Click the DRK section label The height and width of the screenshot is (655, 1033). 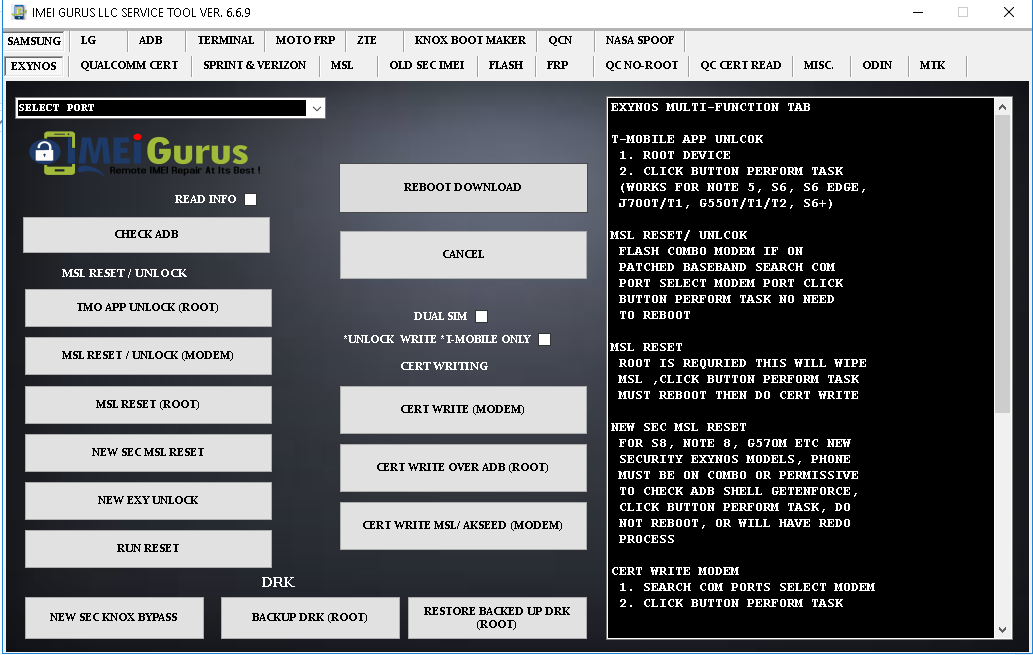(x=278, y=583)
